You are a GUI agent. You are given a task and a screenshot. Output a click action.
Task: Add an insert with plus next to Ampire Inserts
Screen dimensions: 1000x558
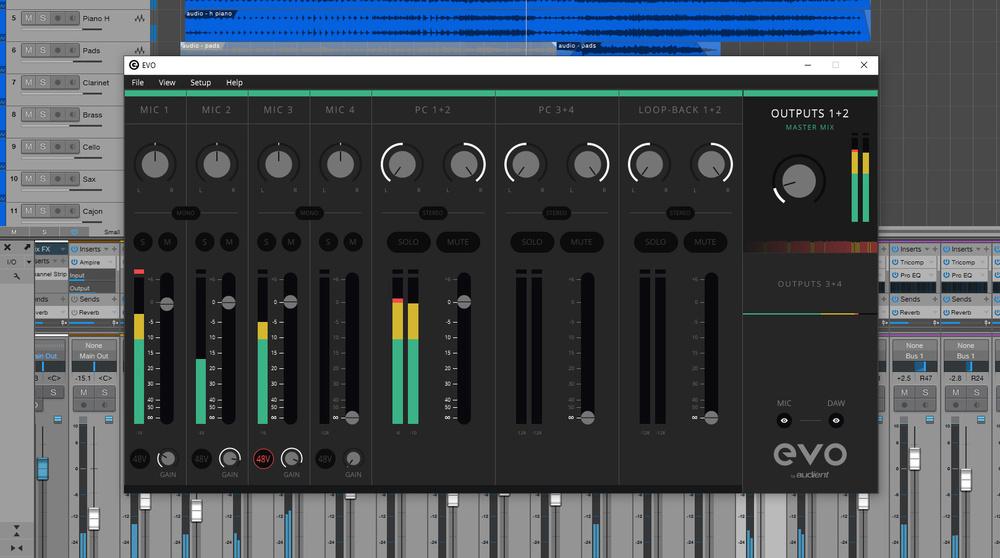pyautogui.click(x=114, y=249)
